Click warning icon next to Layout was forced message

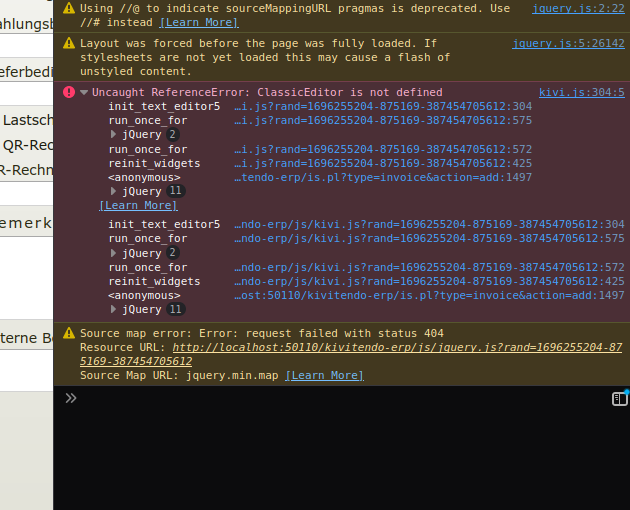coord(68,44)
